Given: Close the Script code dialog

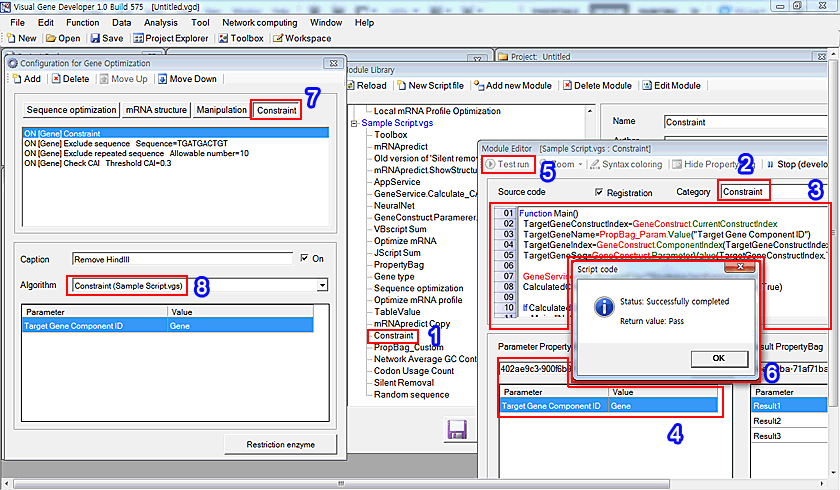Looking at the screenshot, I should (x=740, y=267).
